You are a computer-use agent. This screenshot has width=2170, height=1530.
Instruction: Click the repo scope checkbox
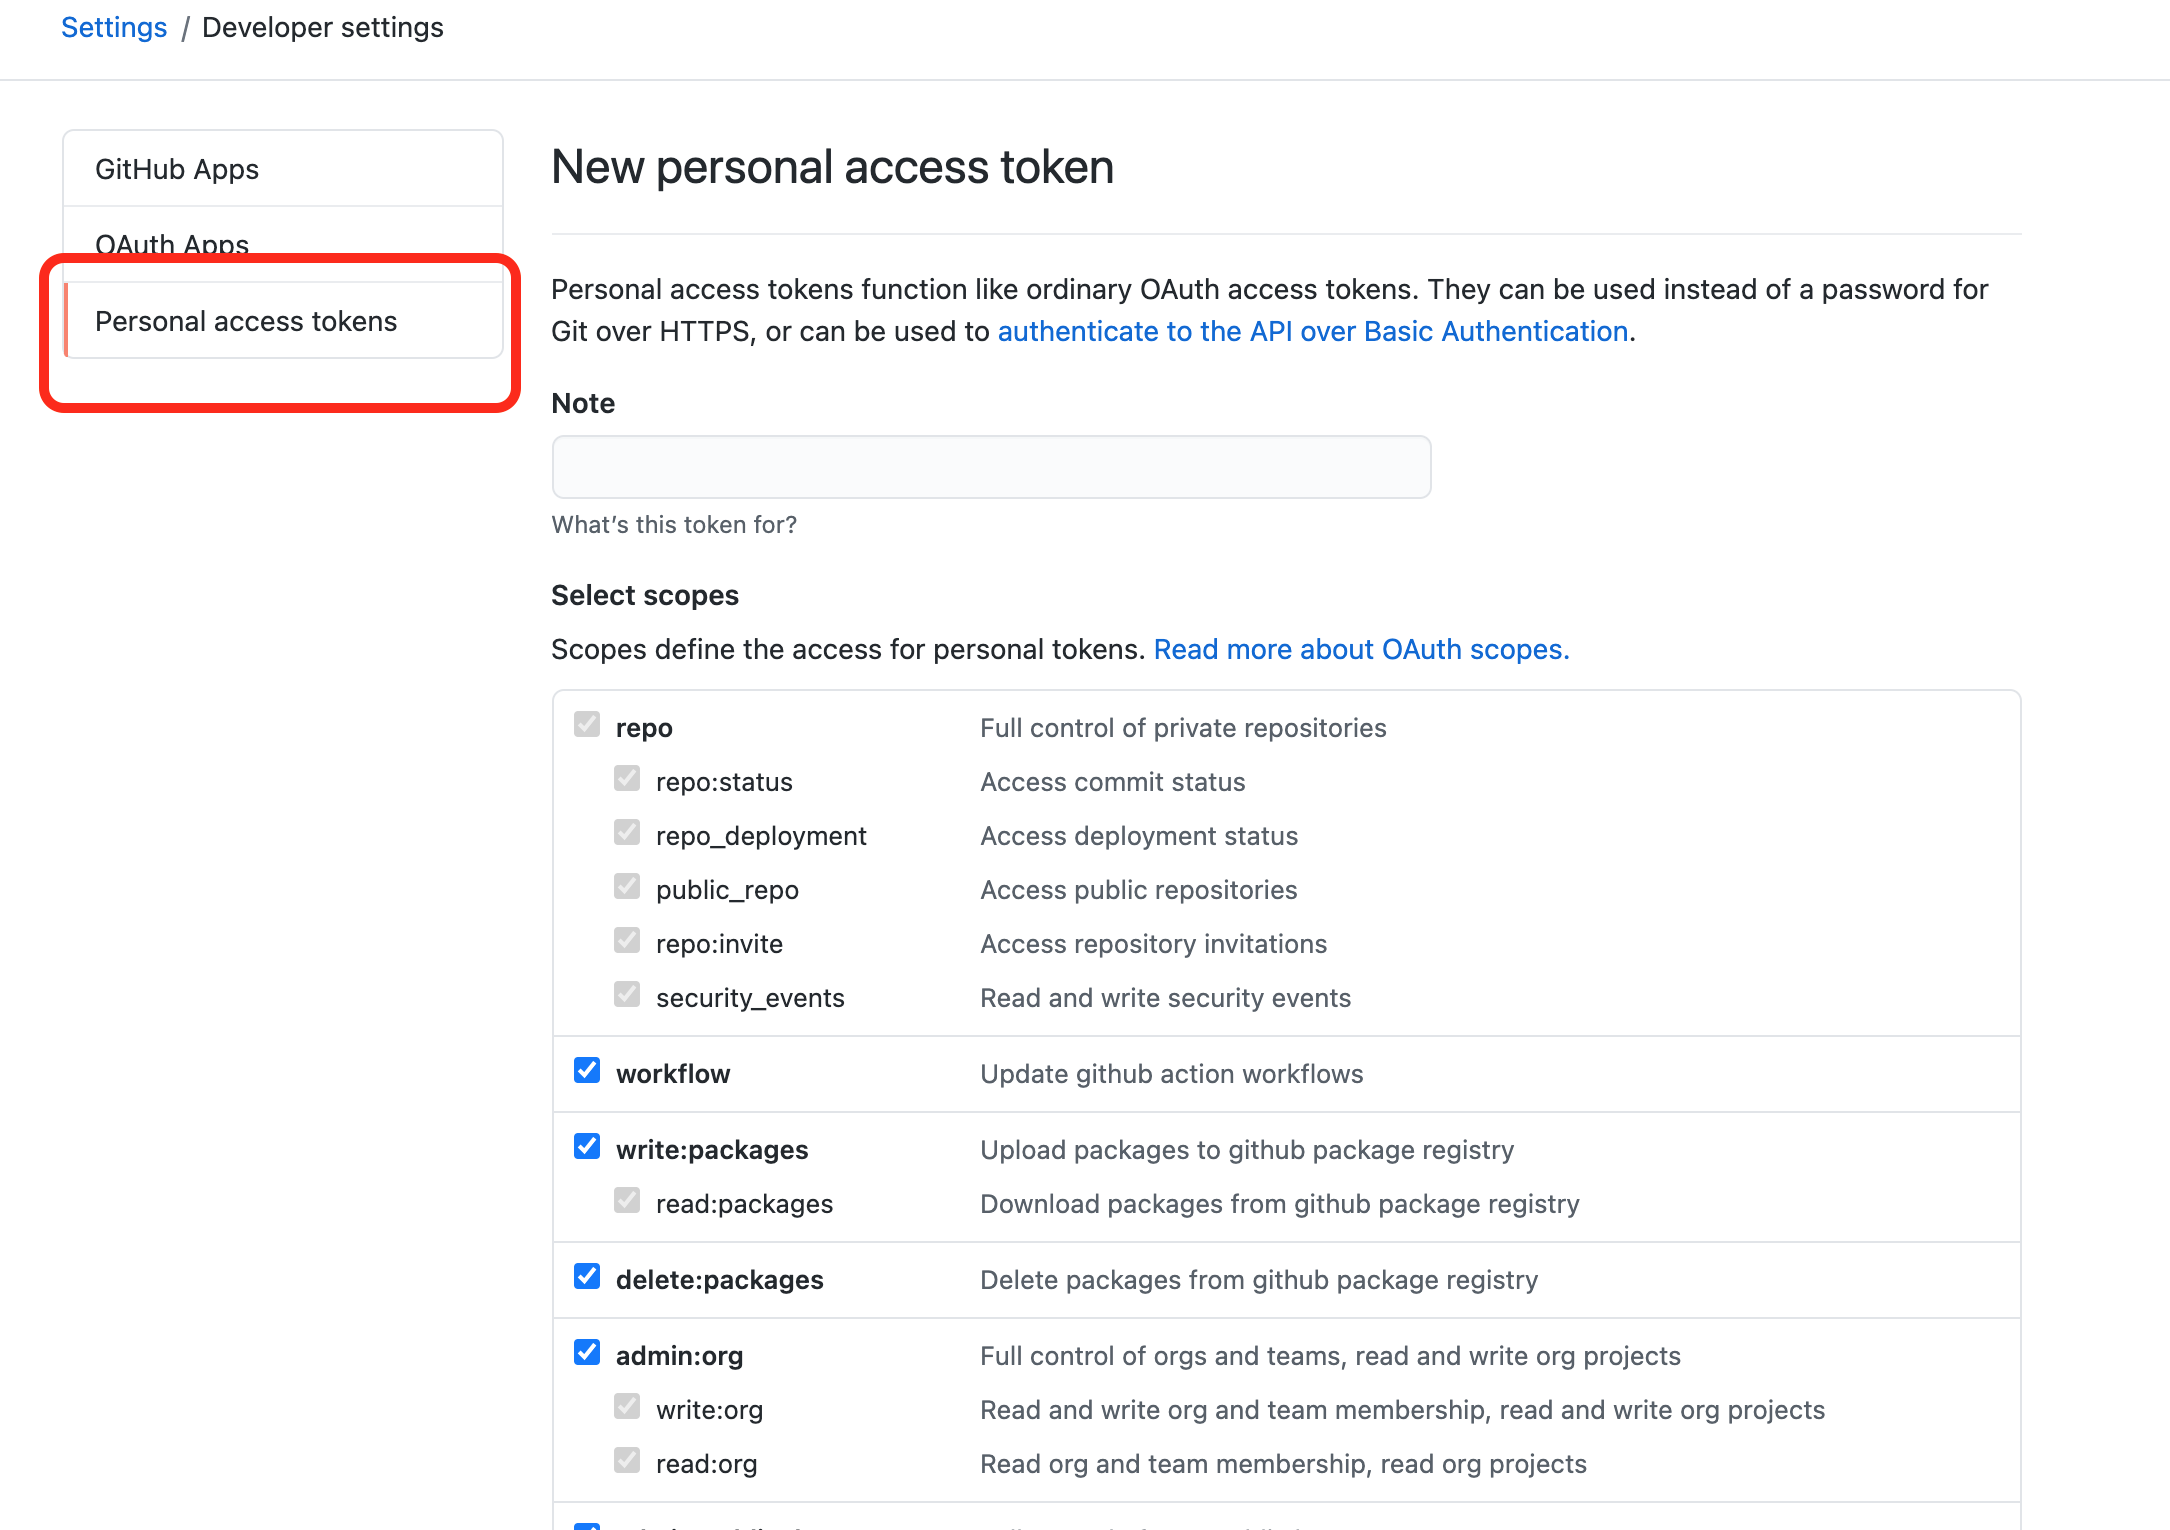[x=587, y=725]
